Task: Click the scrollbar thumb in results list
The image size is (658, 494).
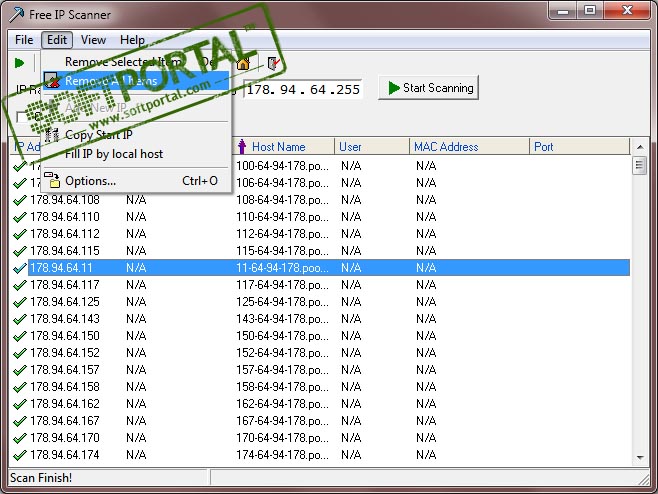Action: coord(640,165)
